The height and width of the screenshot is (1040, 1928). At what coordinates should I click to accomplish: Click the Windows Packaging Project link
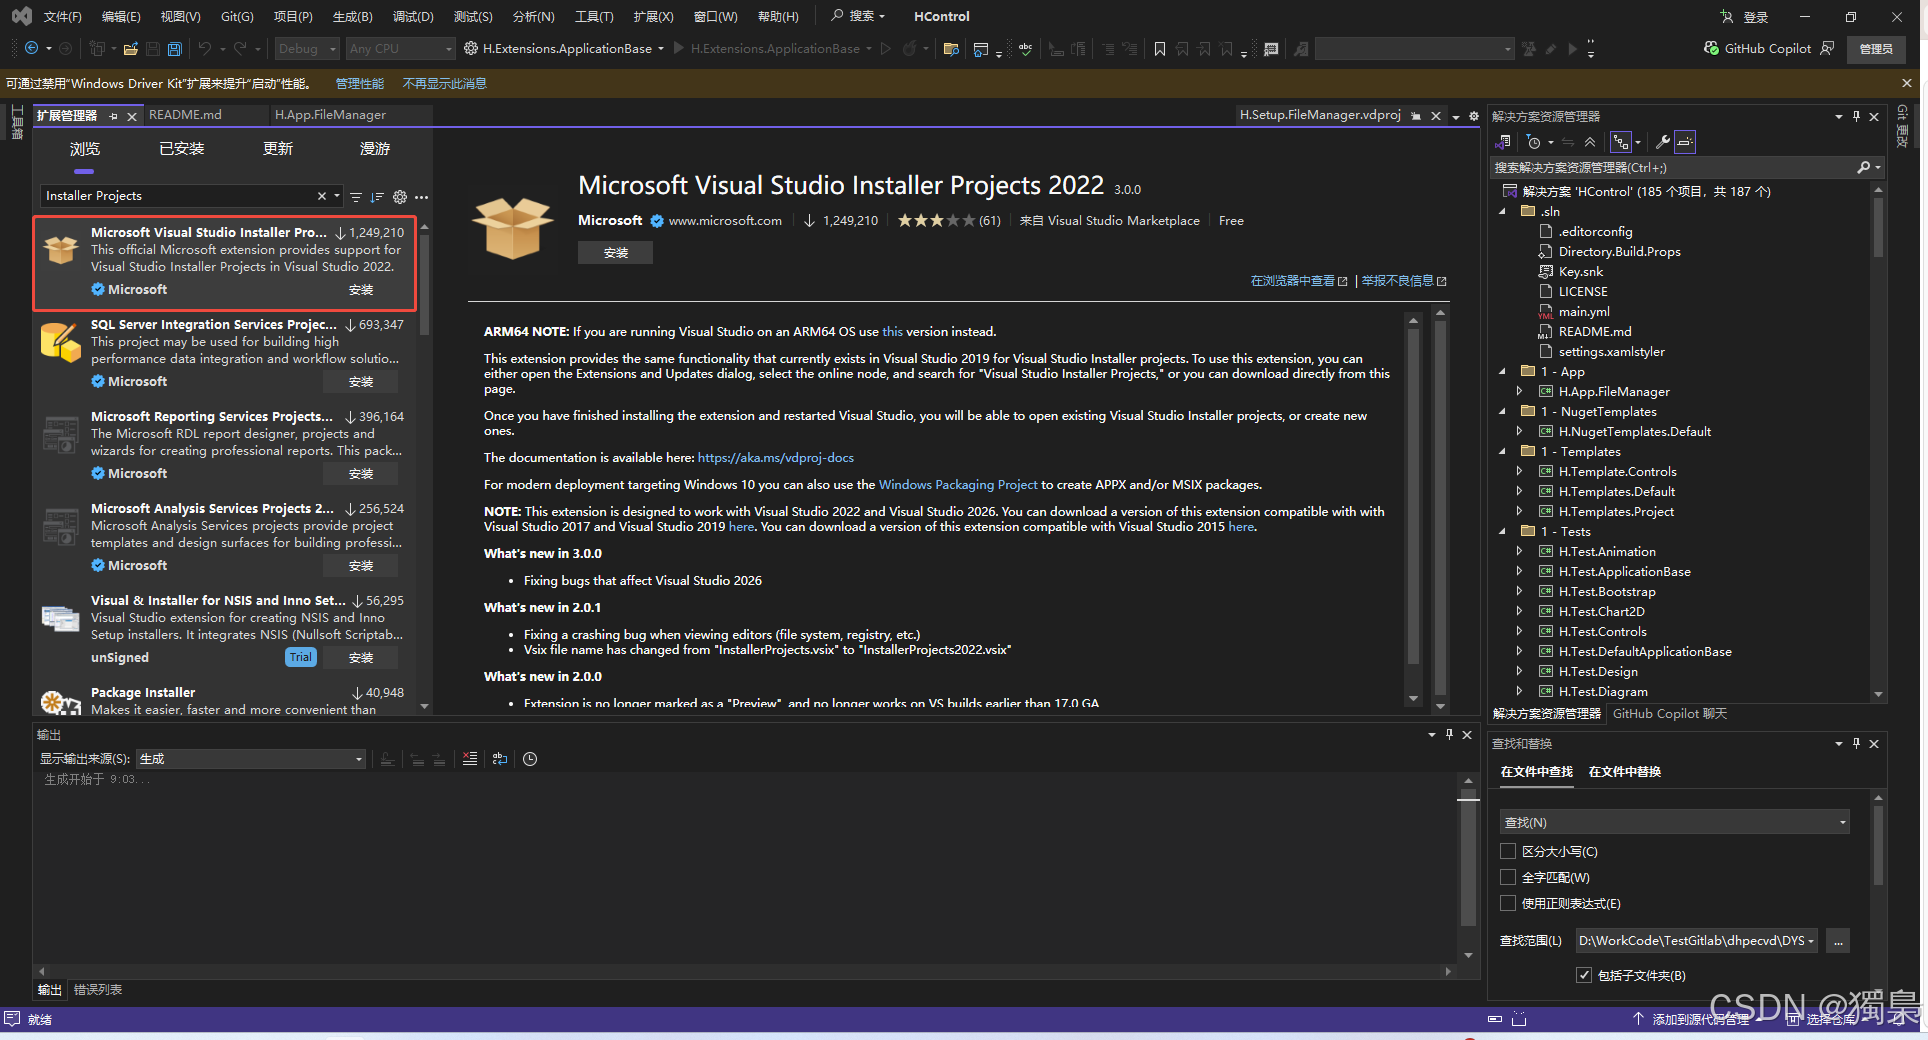[958, 484]
